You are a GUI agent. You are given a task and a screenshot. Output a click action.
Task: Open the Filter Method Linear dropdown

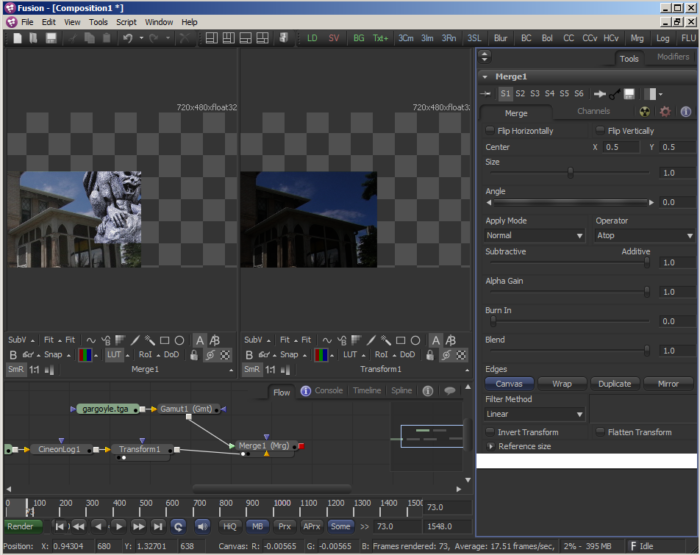coord(534,414)
